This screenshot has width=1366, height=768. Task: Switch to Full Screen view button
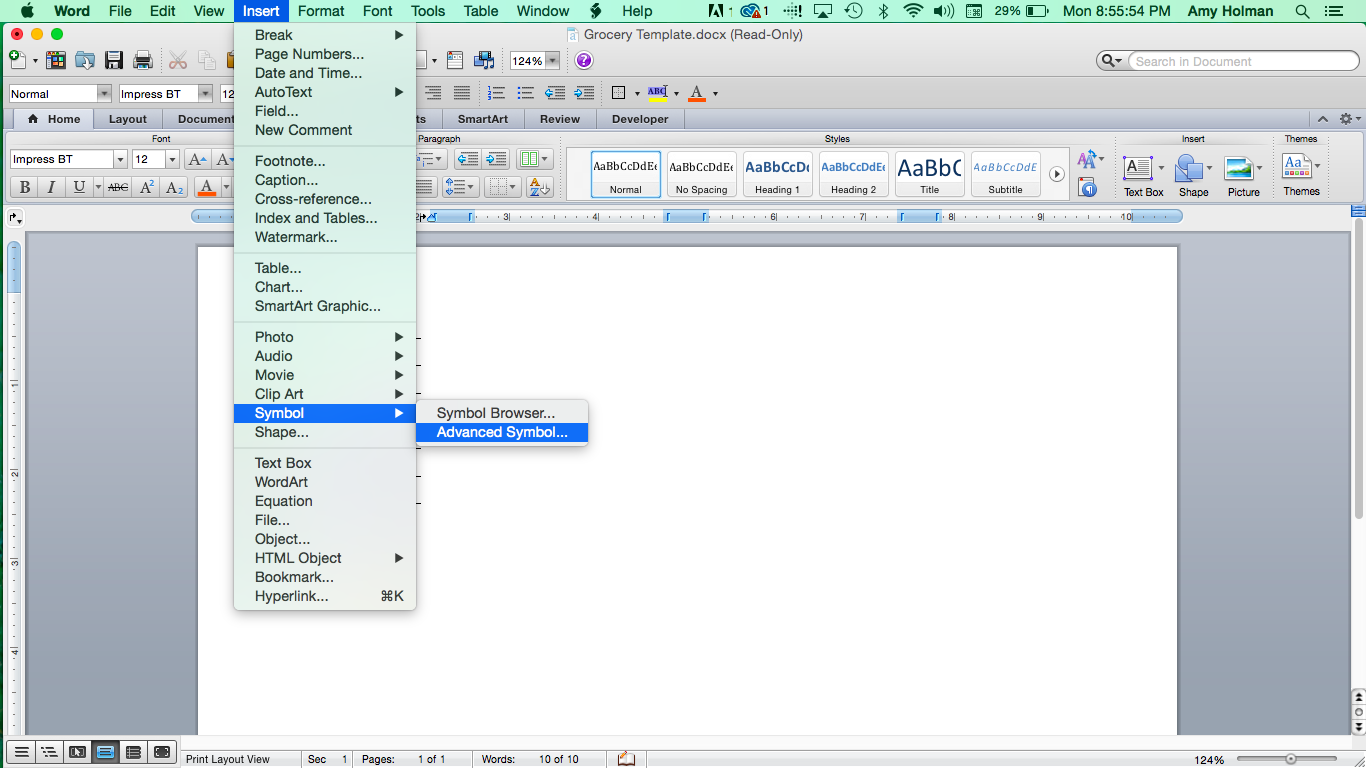162,752
